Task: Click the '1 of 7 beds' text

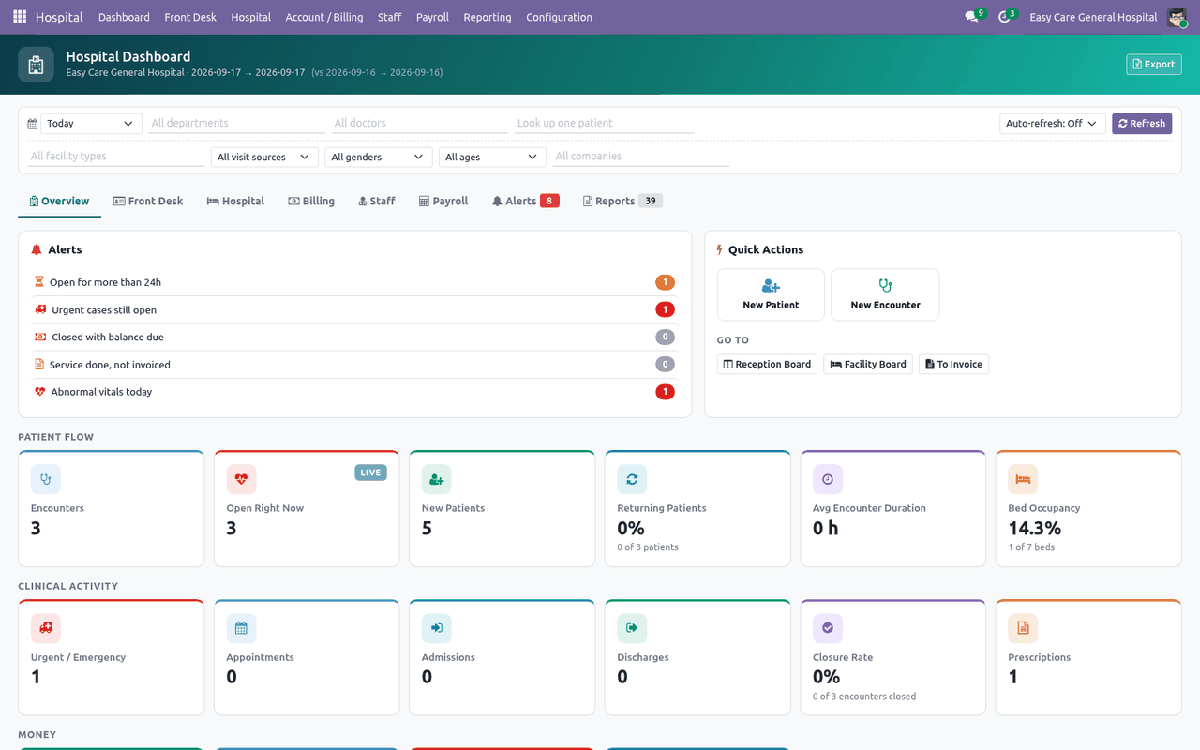Action: [1032, 547]
